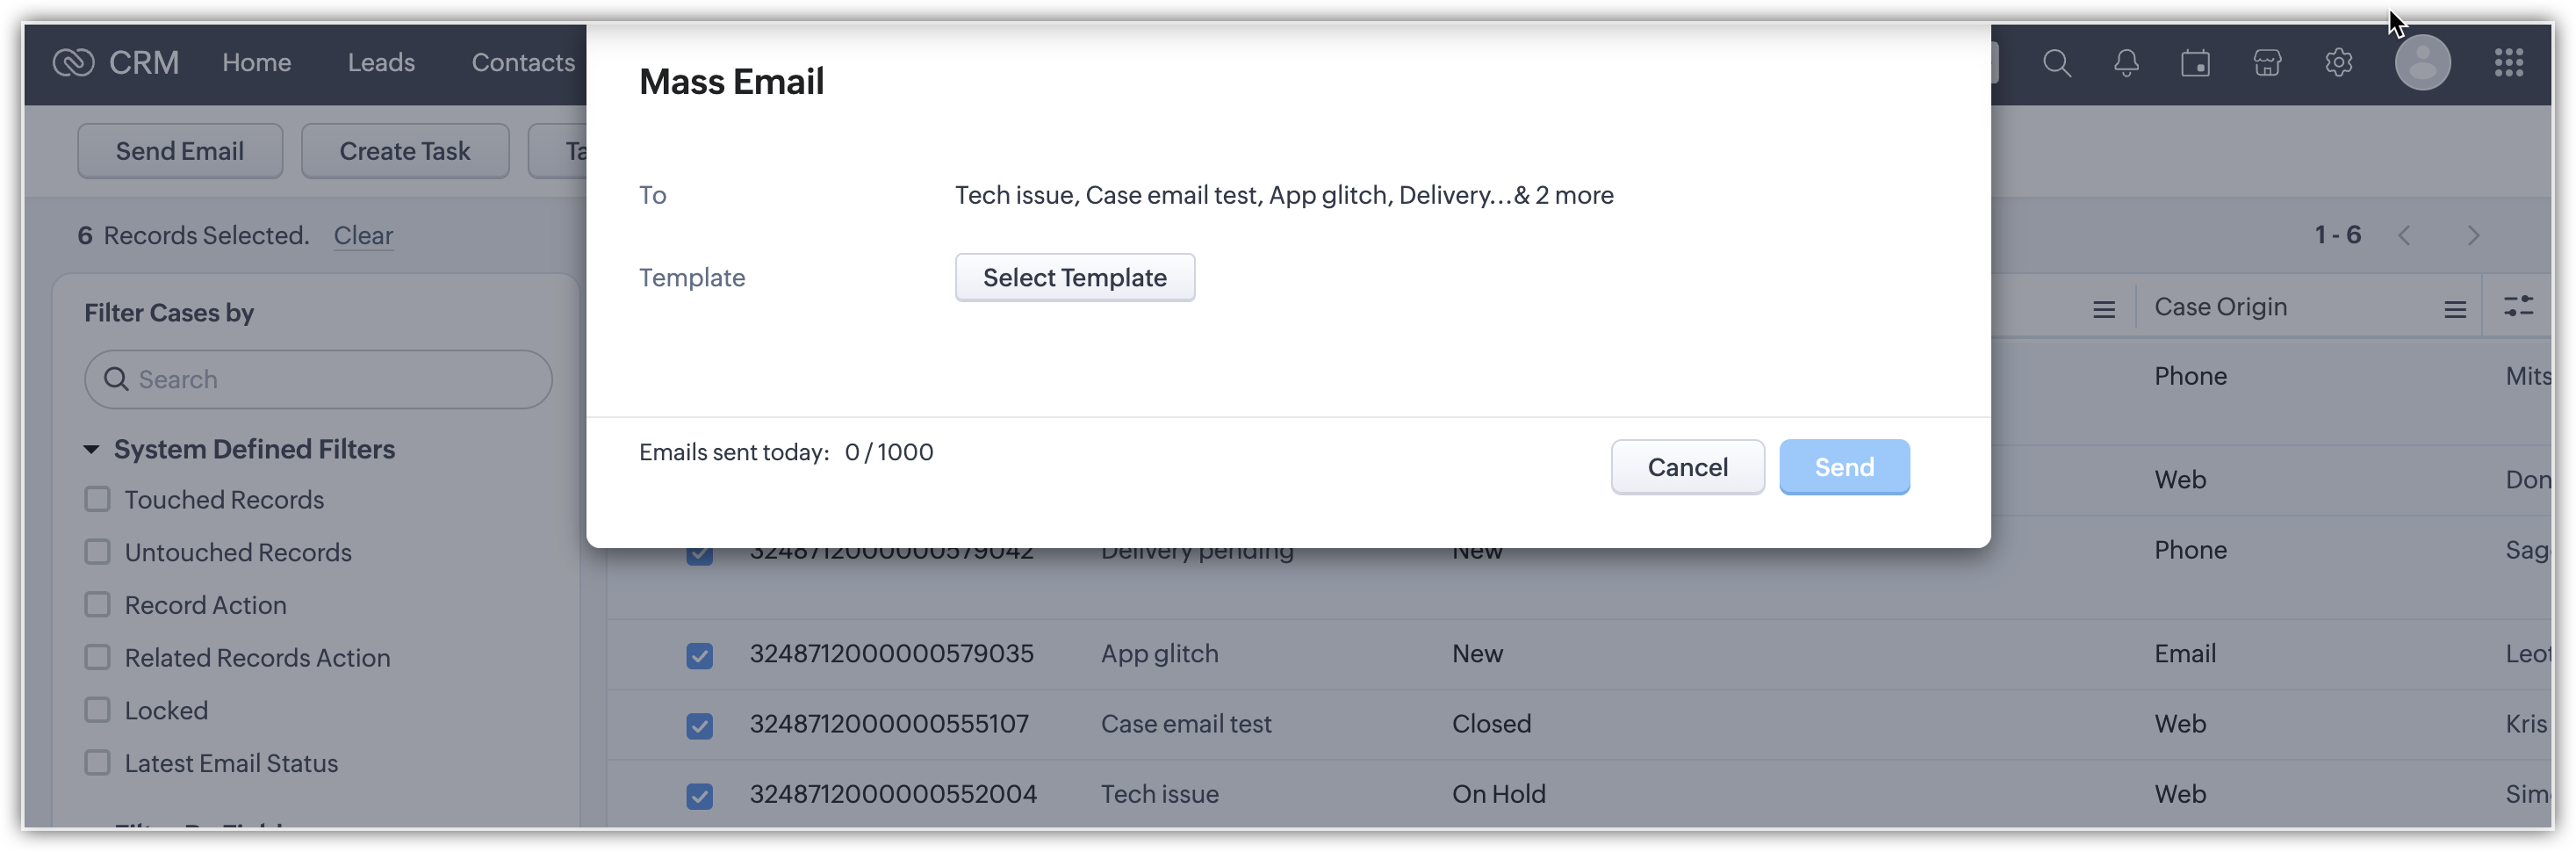This screenshot has height=852, width=2576.
Task: Go to next page of records
Action: pyautogui.click(x=2473, y=236)
